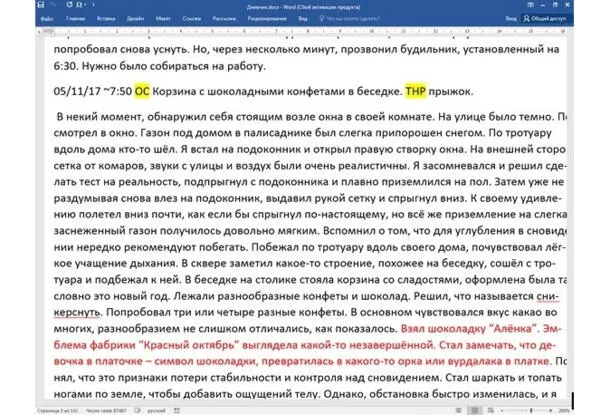Switch to the Вставка ribbon tab
This screenshot has height=415, width=591.
click(x=106, y=18)
